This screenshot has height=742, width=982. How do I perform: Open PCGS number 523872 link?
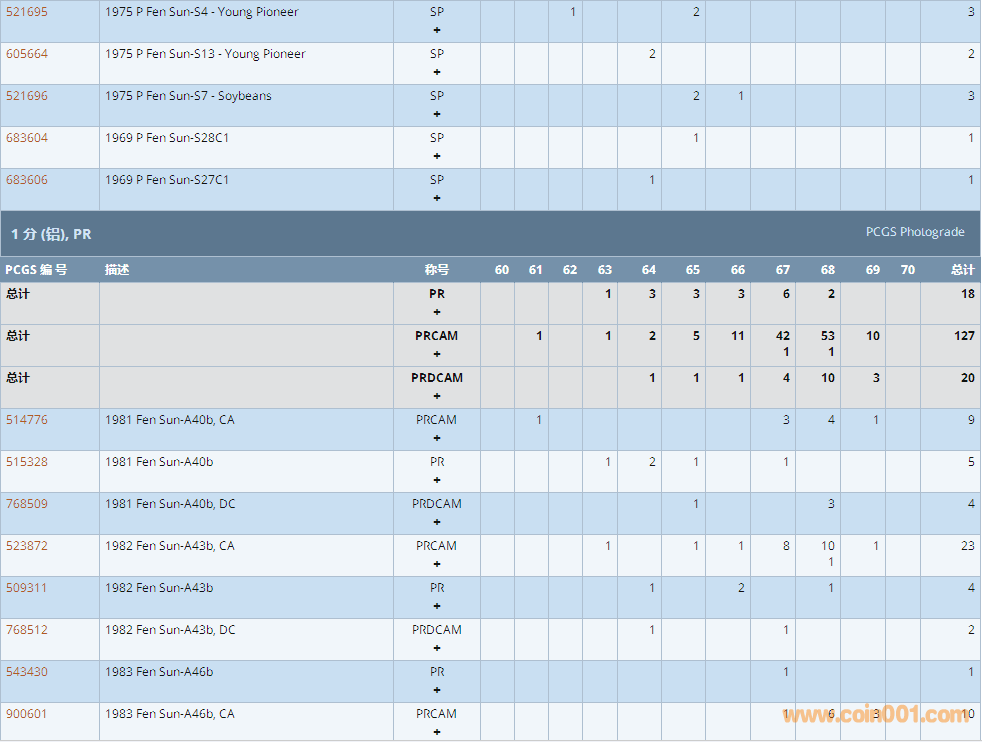coord(27,546)
